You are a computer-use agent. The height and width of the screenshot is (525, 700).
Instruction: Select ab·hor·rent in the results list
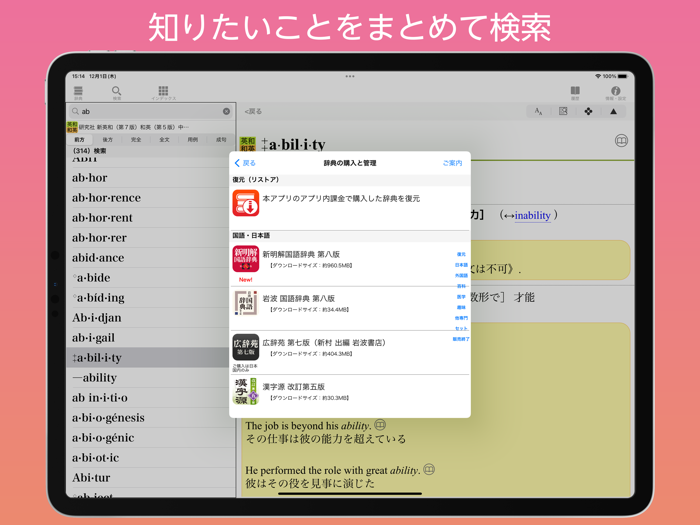pyautogui.click(x=151, y=218)
